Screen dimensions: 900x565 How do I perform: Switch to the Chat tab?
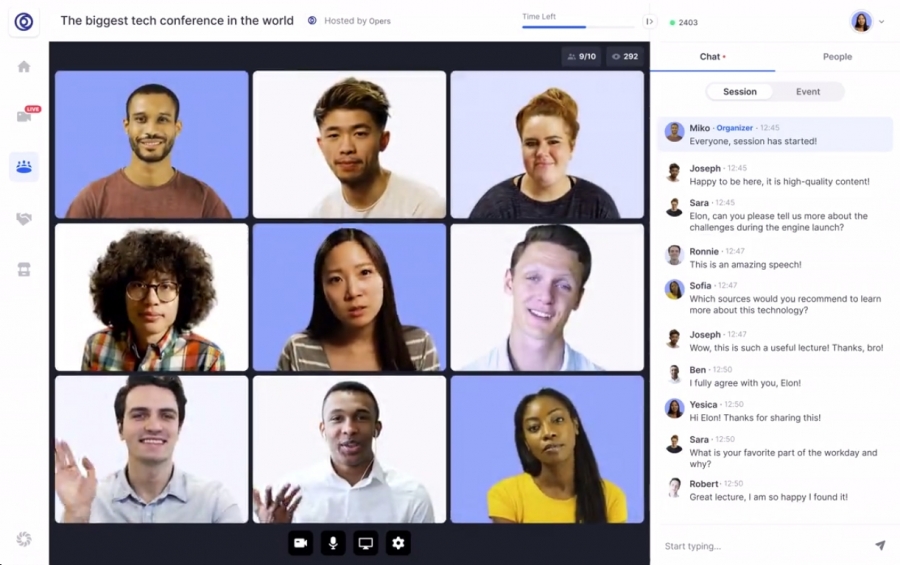[x=712, y=56]
